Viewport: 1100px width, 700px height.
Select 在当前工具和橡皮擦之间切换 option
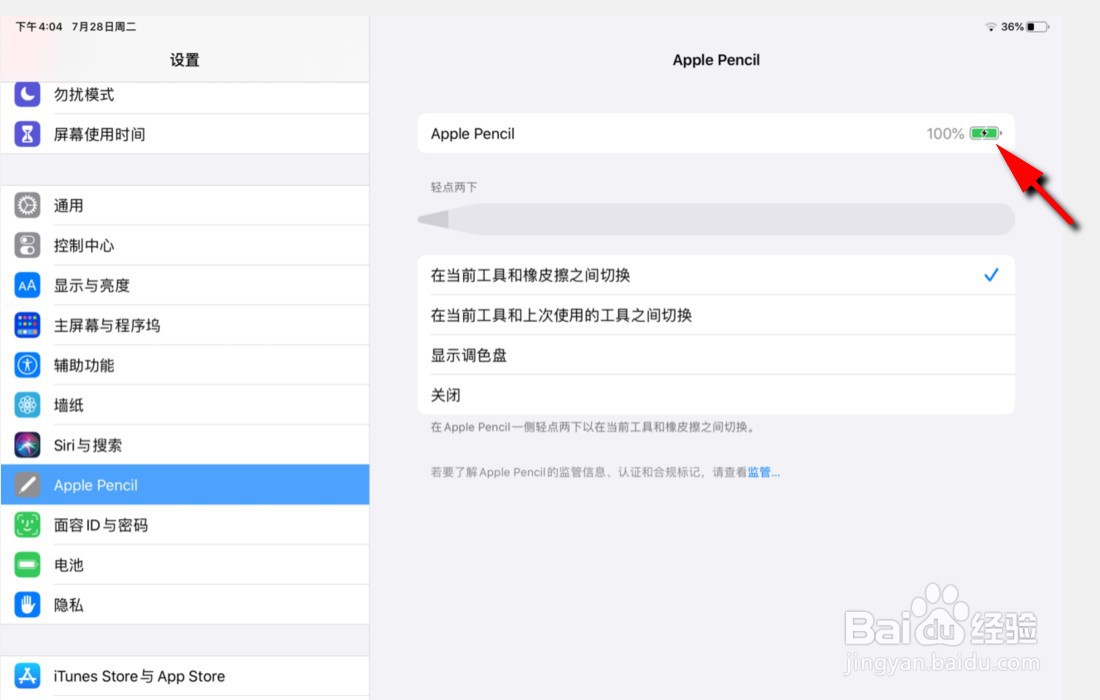pyautogui.click(x=716, y=275)
